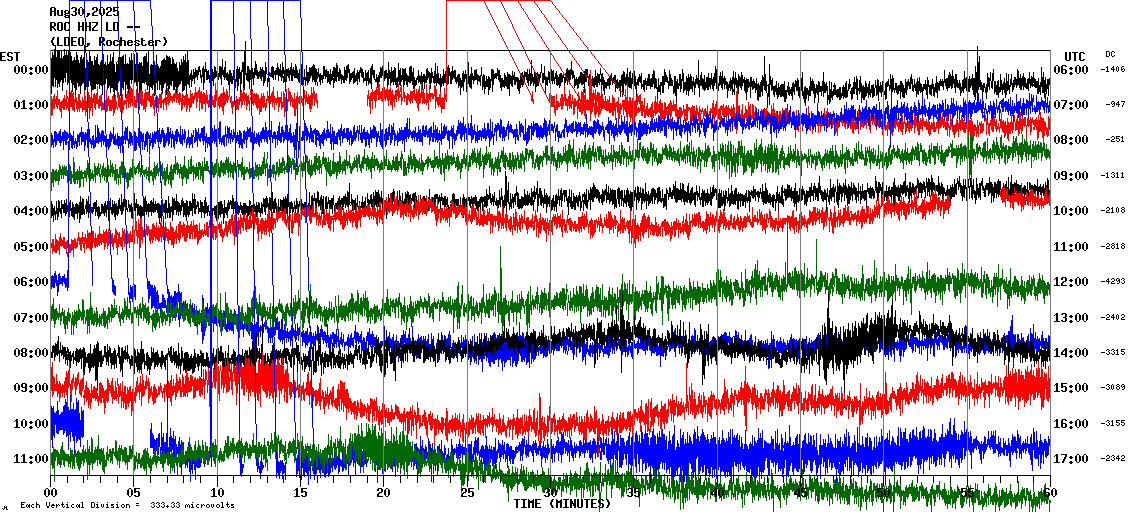The image size is (1130, 519).
Task: Click the UTC column header
Action: click(x=1075, y=56)
